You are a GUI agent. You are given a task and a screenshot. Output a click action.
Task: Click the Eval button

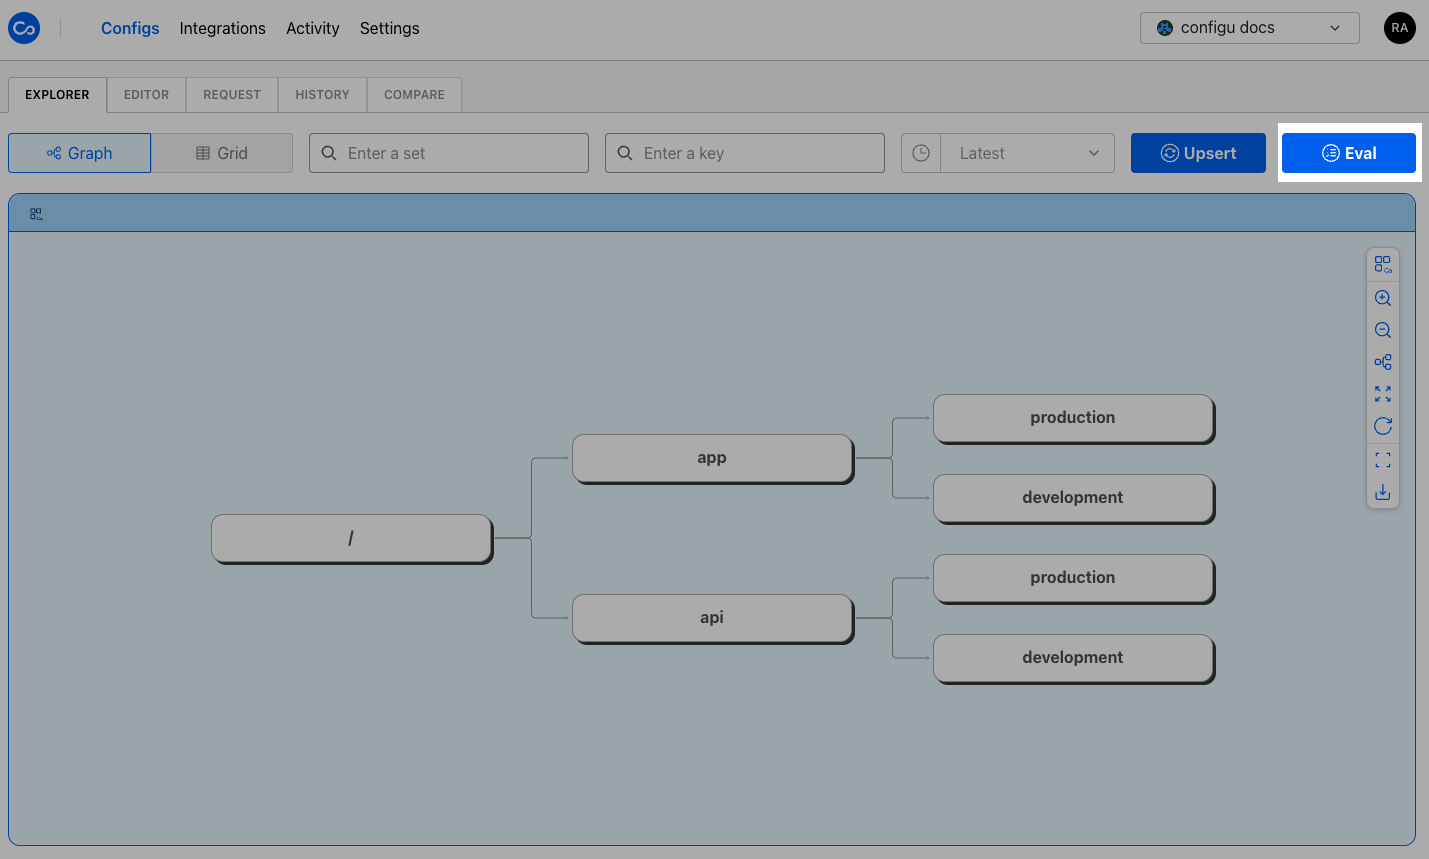point(1349,153)
